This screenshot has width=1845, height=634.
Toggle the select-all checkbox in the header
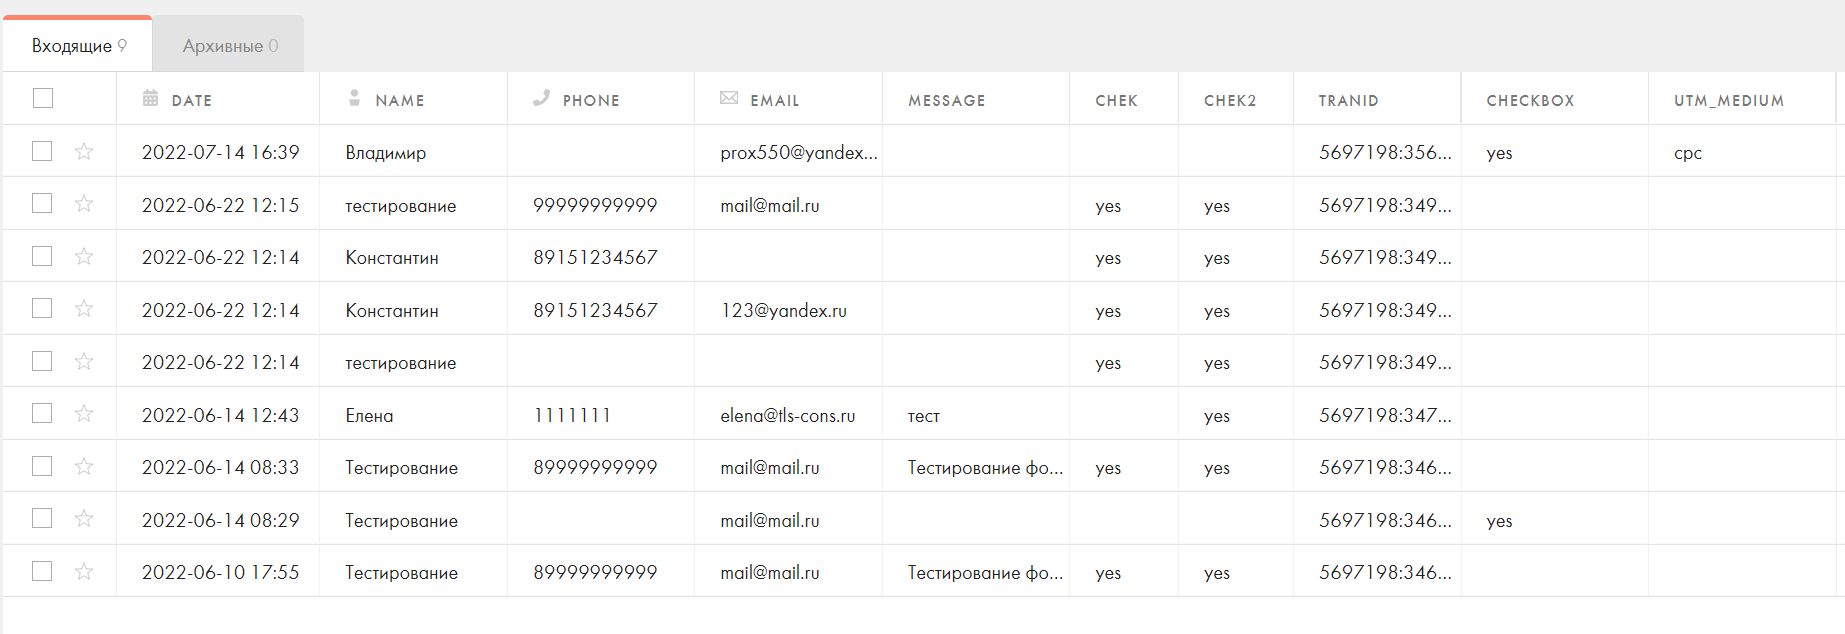(42, 98)
